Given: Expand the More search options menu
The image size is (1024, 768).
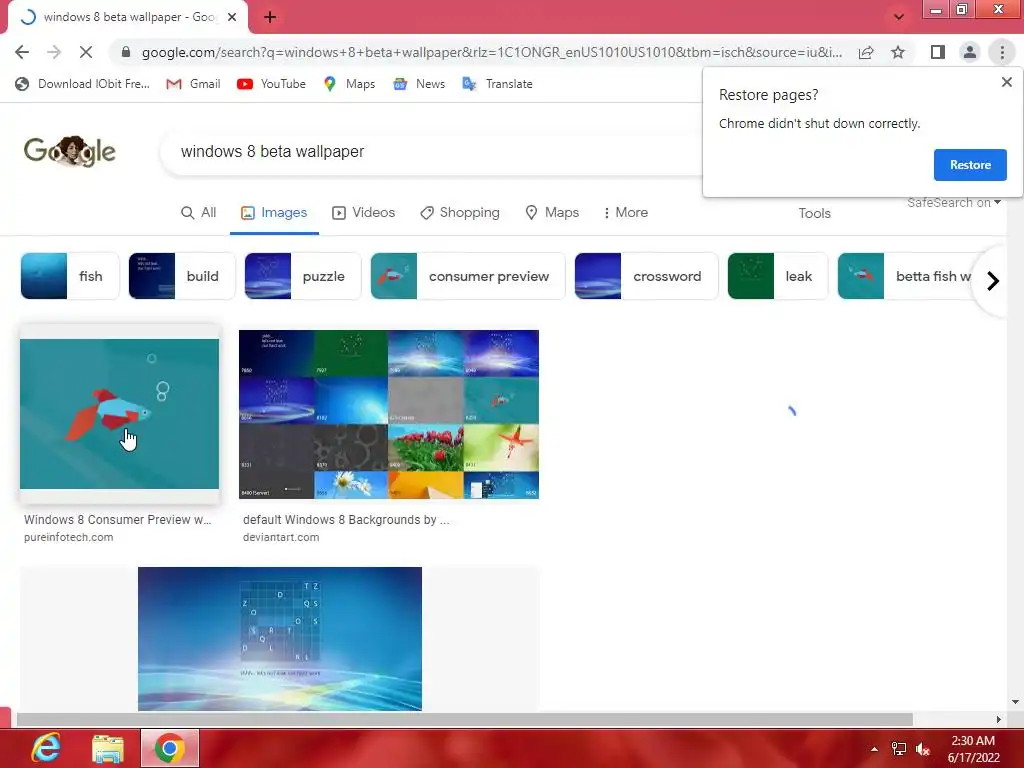Looking at the screenshot, I should 626,213.
